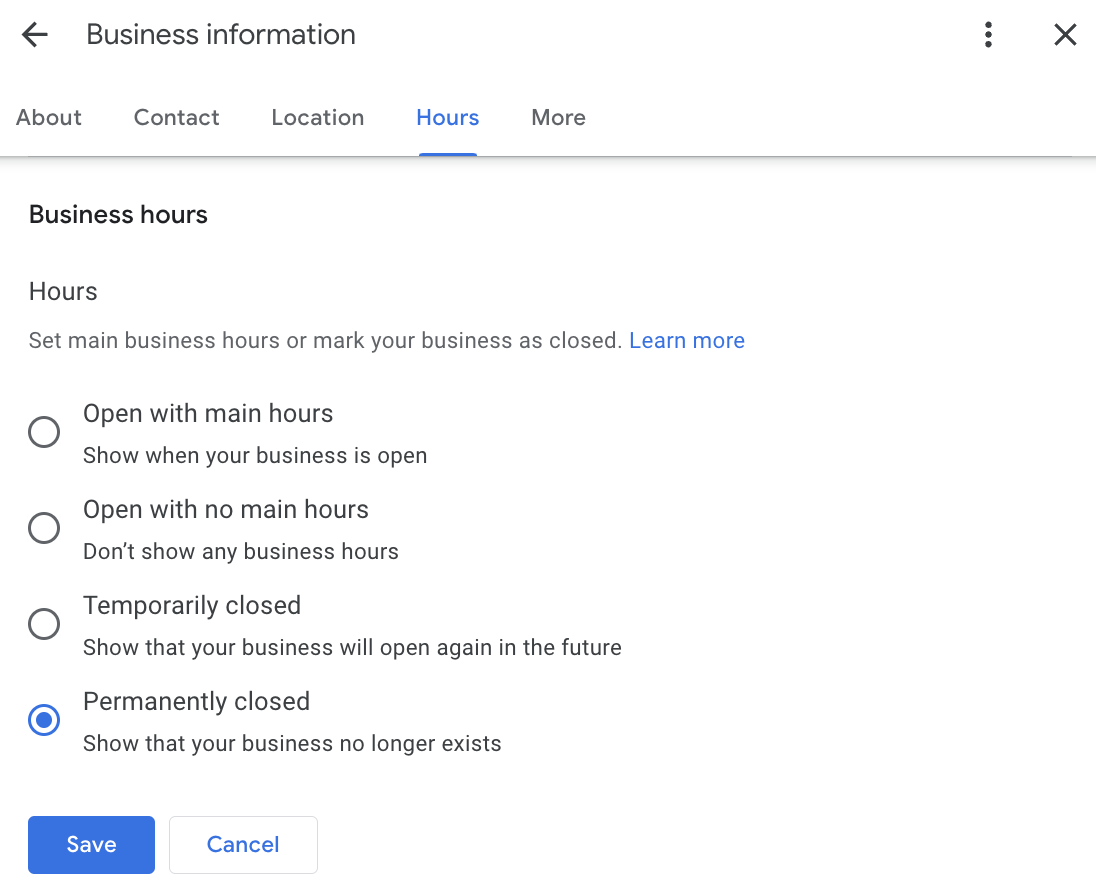Click 'Show that your business no longer exists' text
This screenshot has width=1096, height=896.
click(292, 744)
